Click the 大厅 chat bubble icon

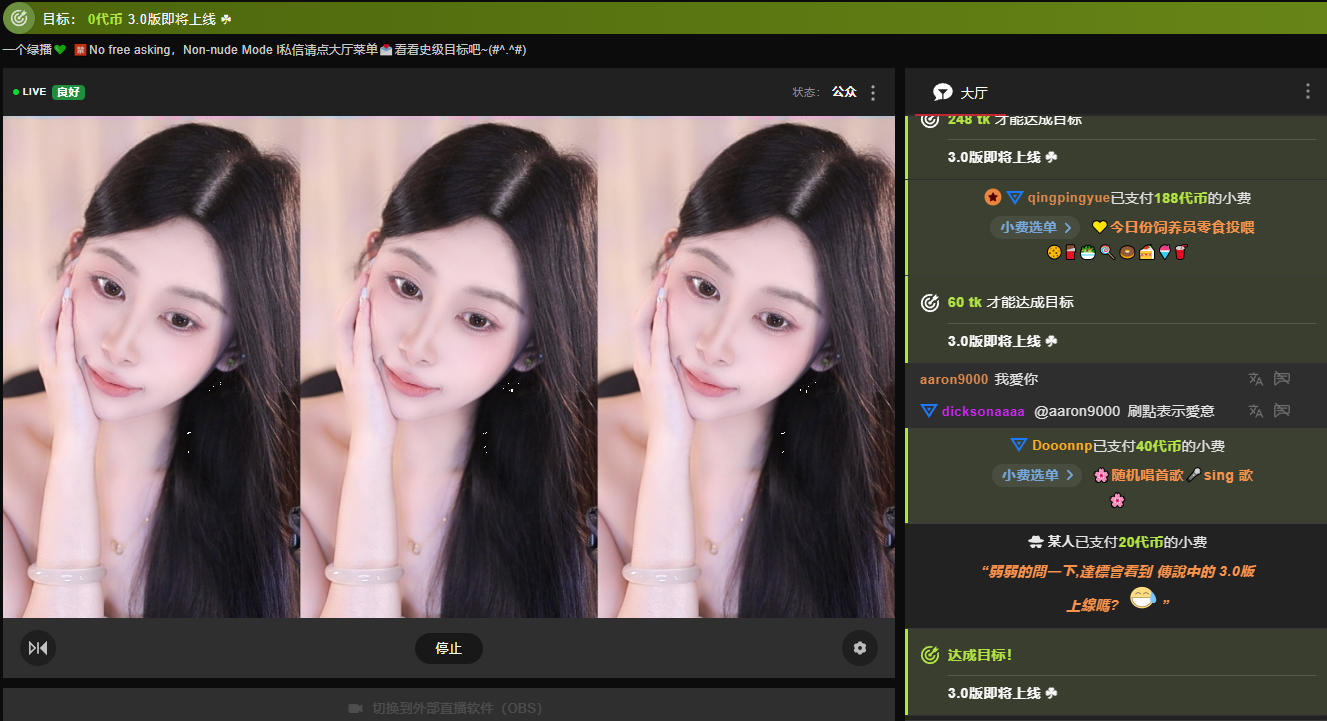pyautogui.click(x=942, y=93)
